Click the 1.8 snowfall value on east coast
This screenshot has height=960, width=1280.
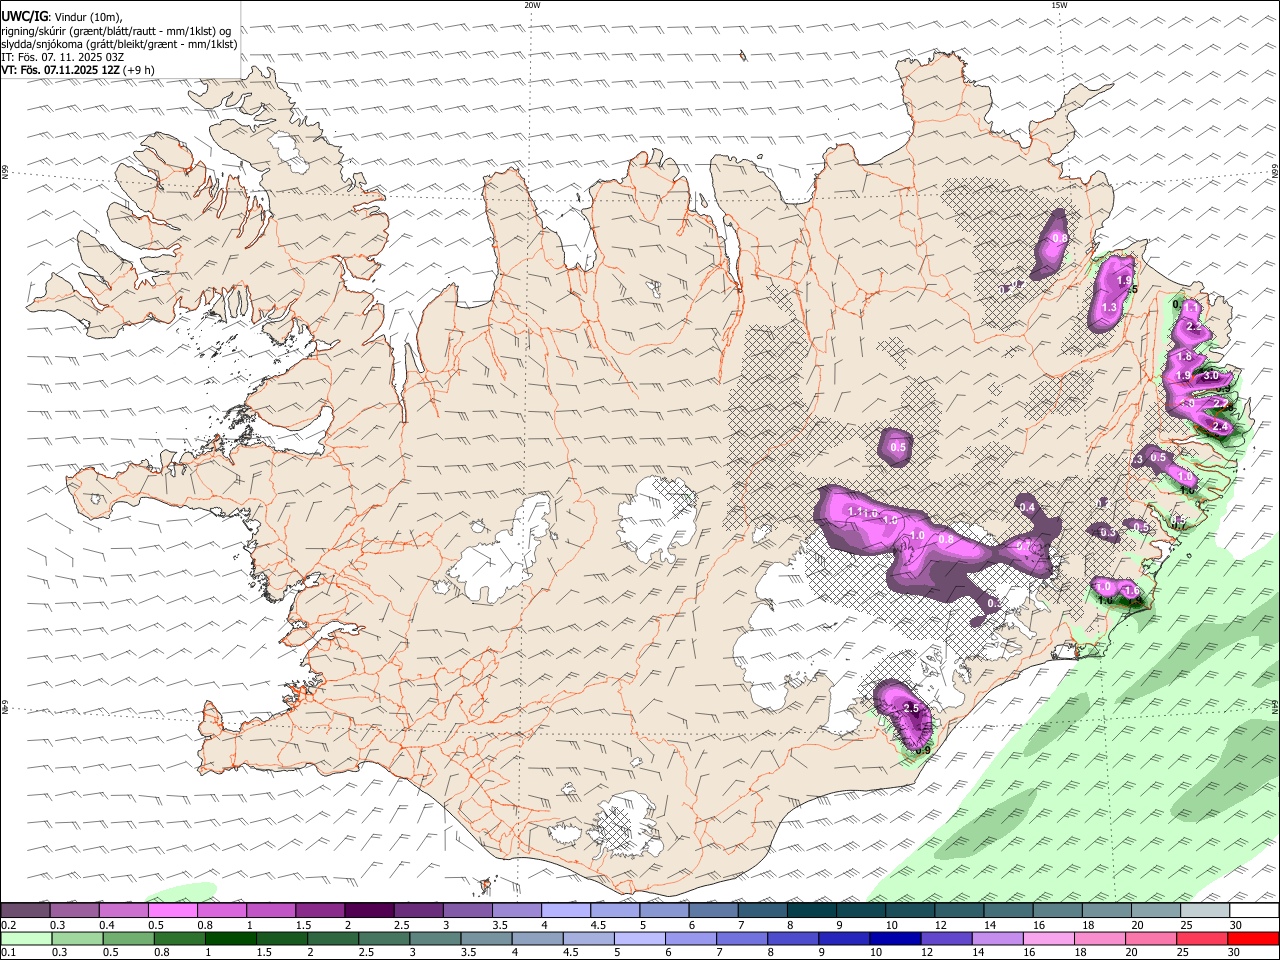(x=1185, y=357)
